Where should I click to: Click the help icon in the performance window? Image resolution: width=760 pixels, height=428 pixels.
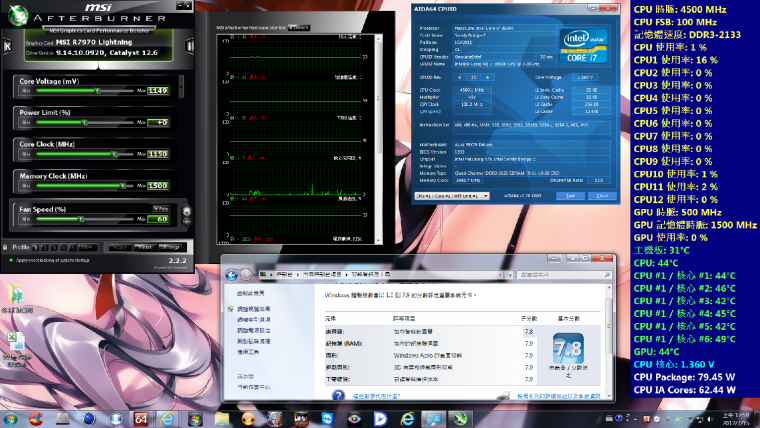coord(335,394)
